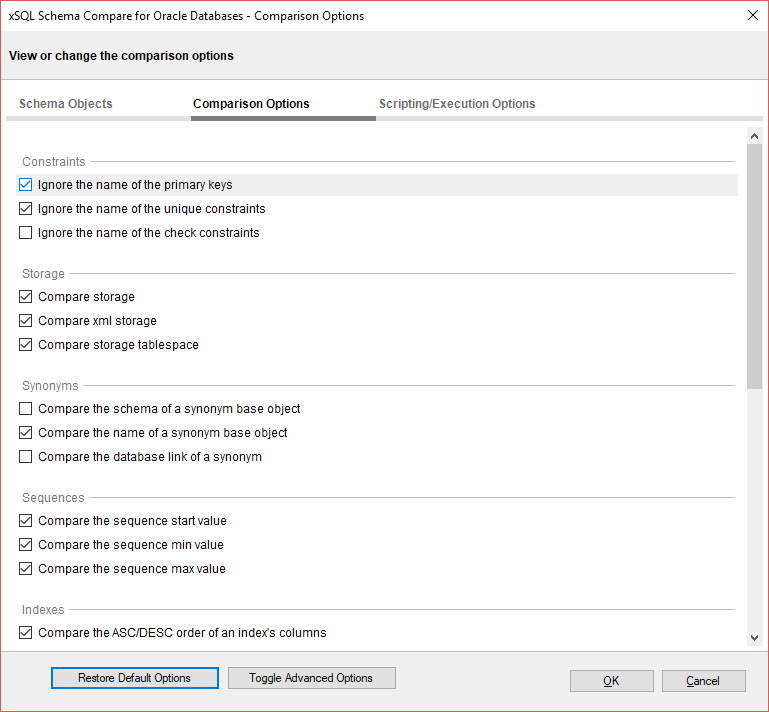Toggle Compare the name of a synonym base object

(26, 432)
